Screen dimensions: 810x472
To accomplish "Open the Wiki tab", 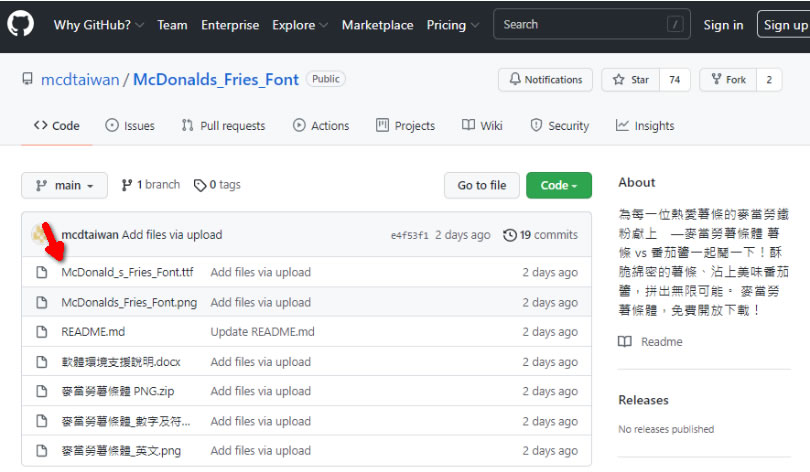I will 482,125.
